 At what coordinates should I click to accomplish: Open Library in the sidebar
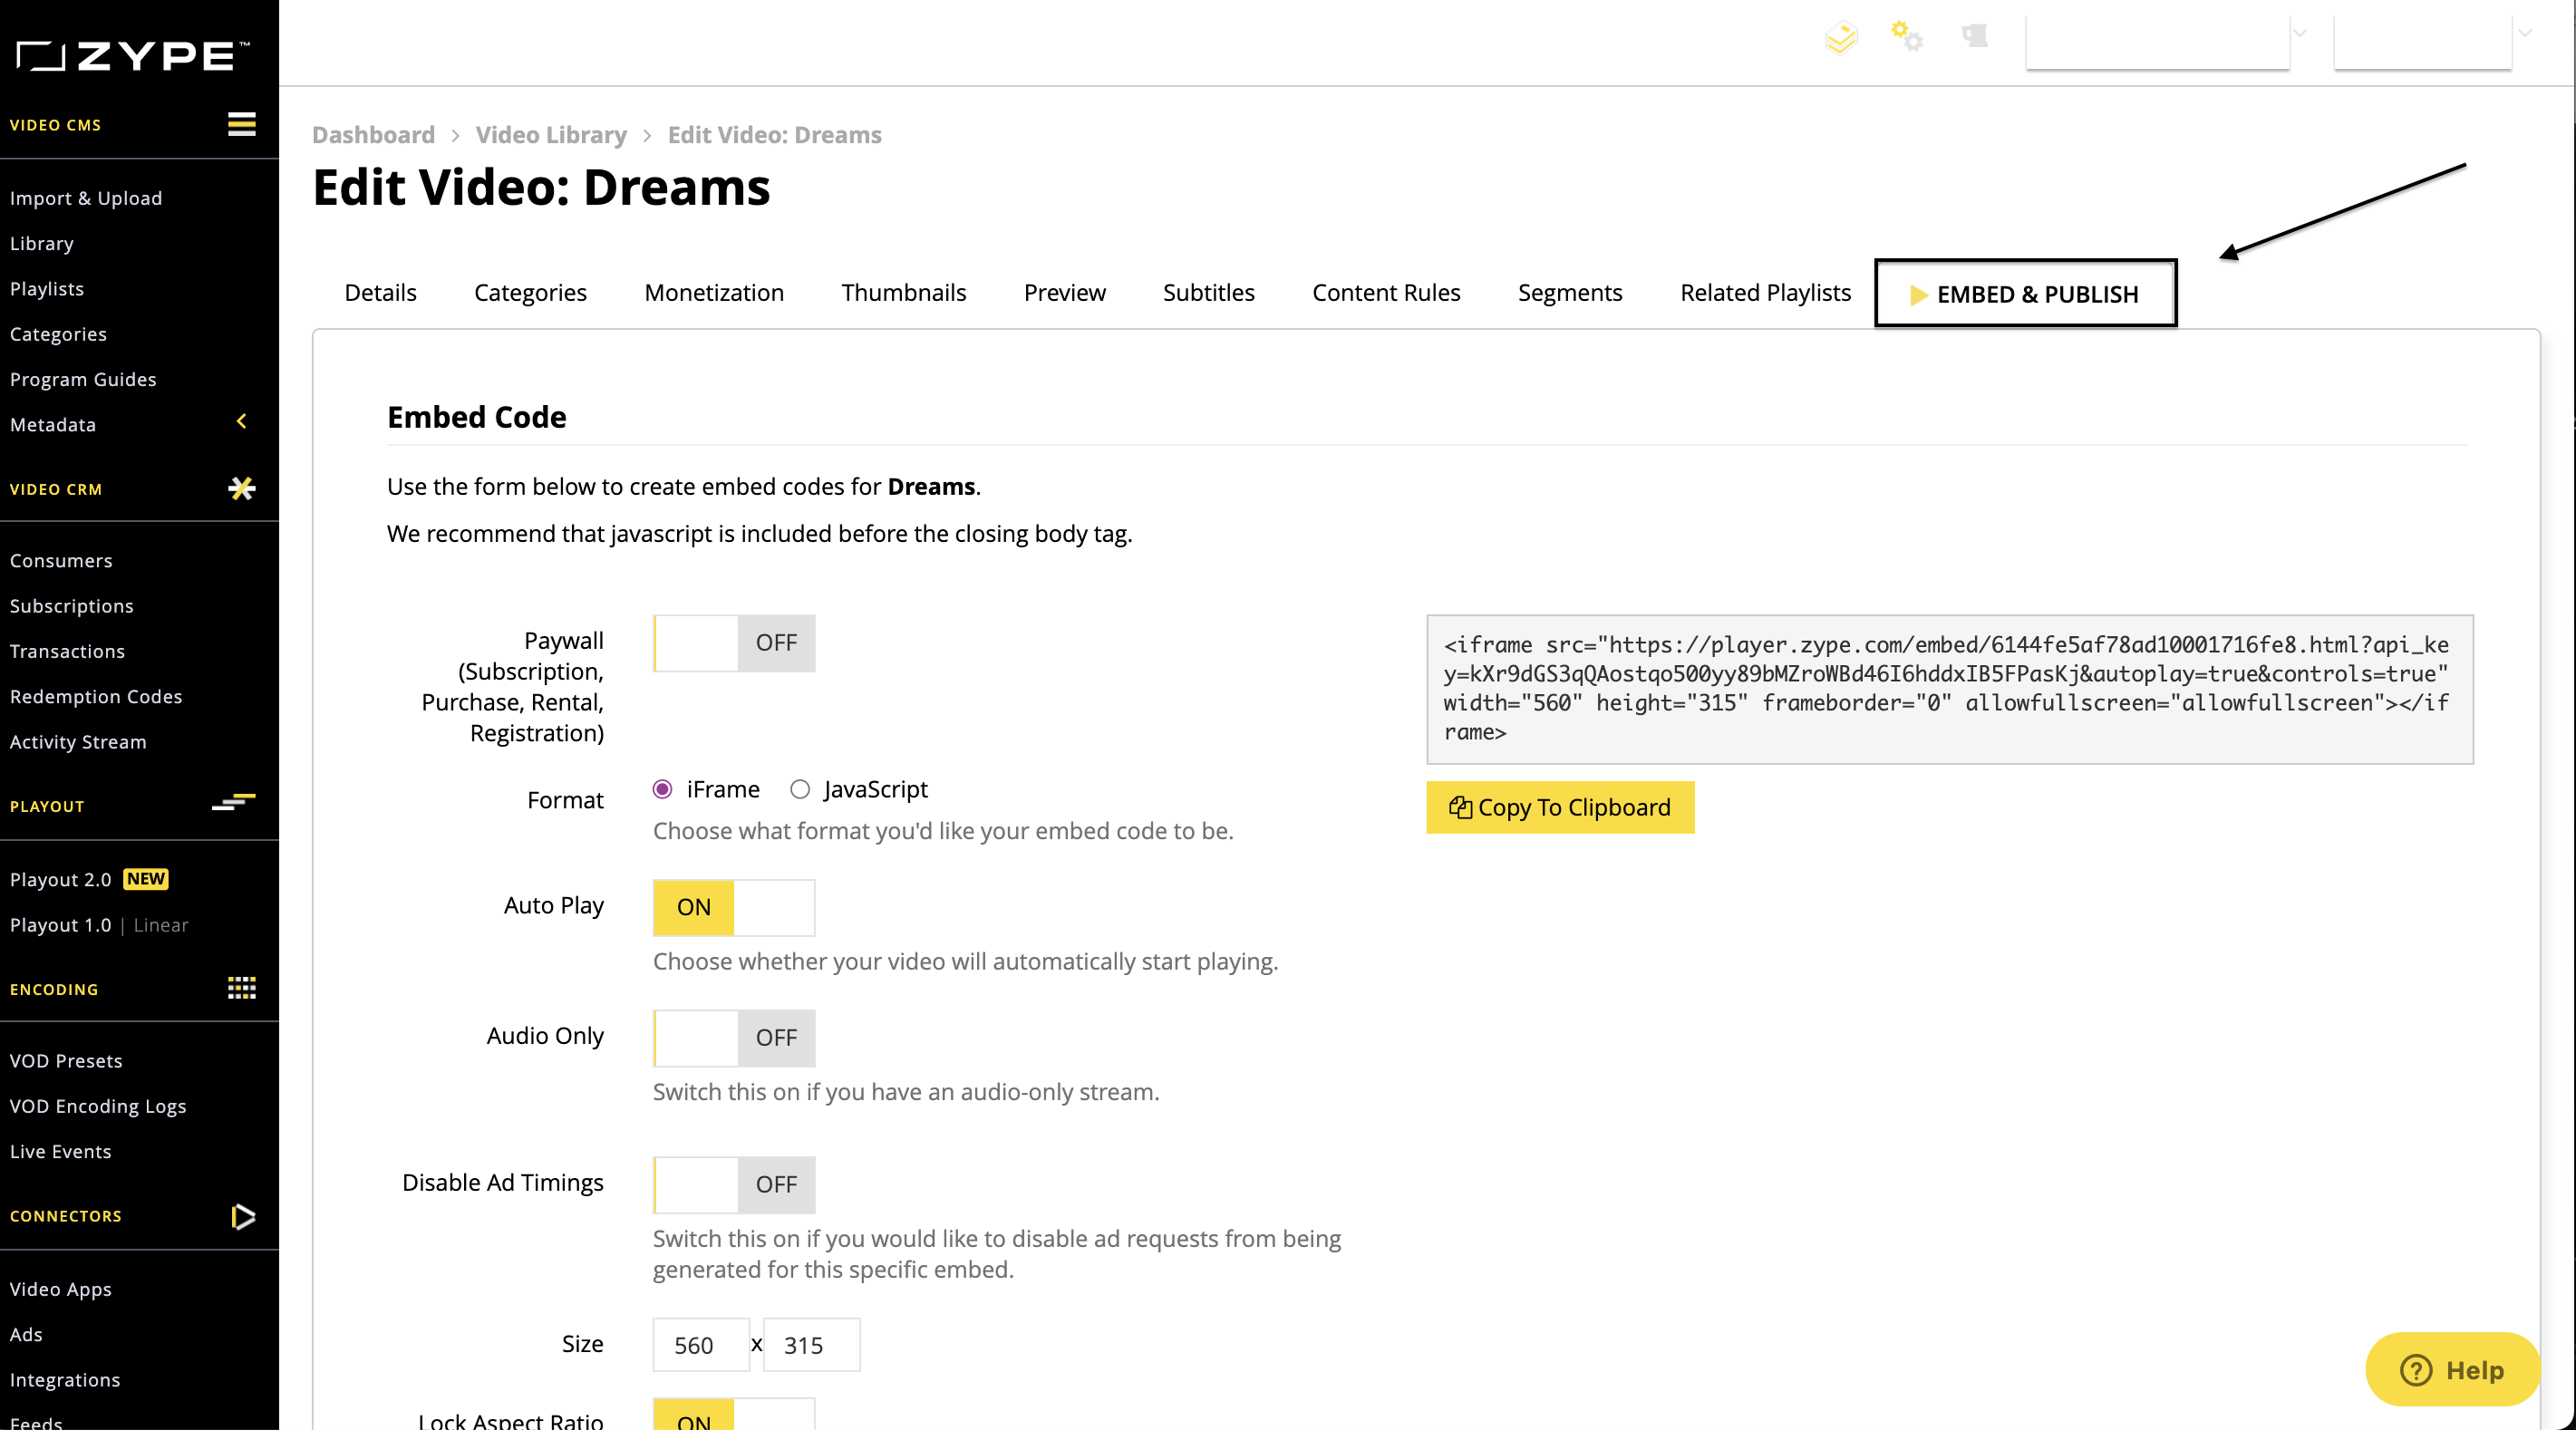click(42, 243)
